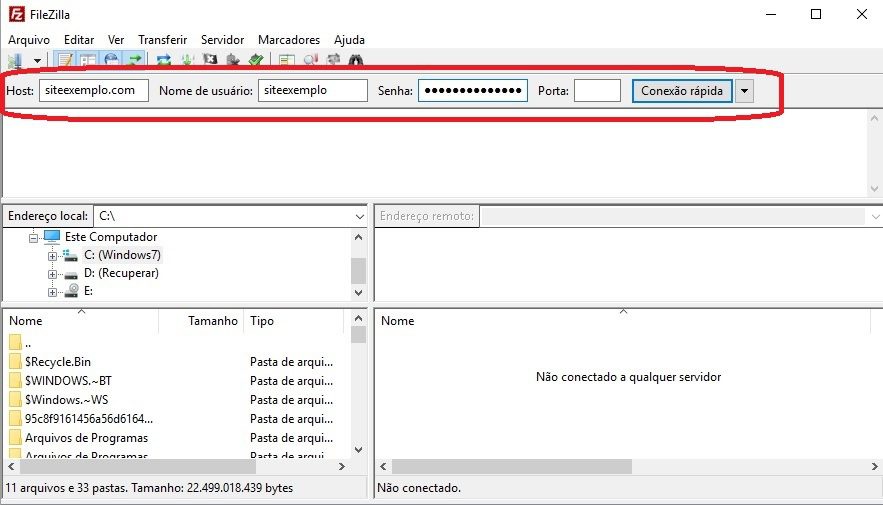This screenshot has height=505, width=883.
Task: Open the Endereço local path dropdown
Action: [360, 216]
